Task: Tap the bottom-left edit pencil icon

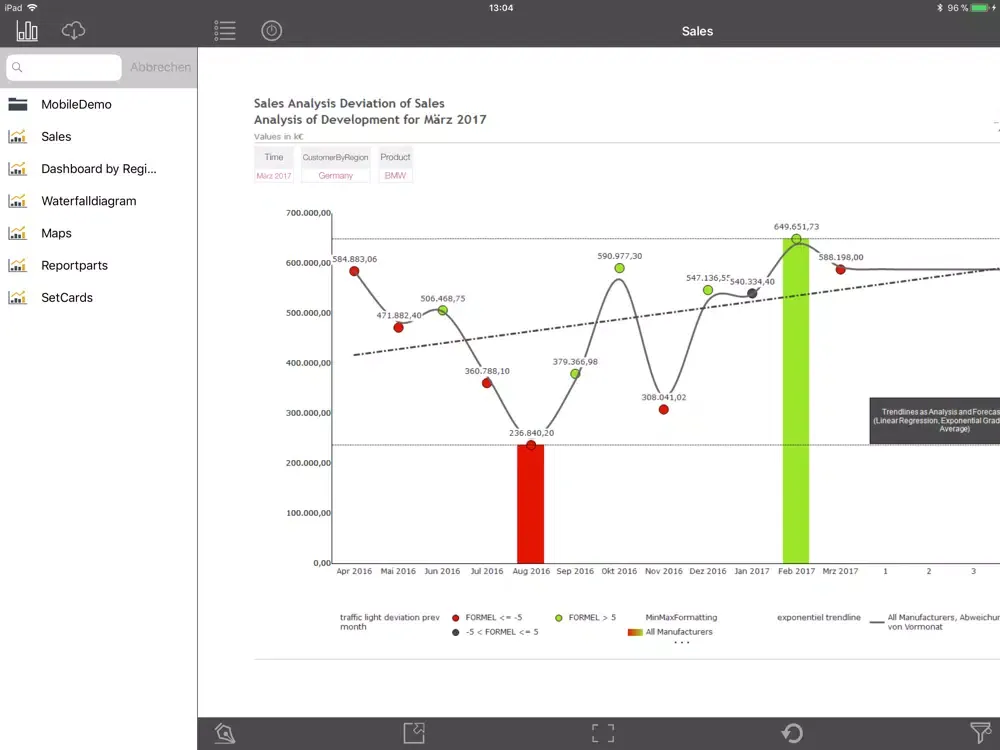Action: [x=224, y=733]
